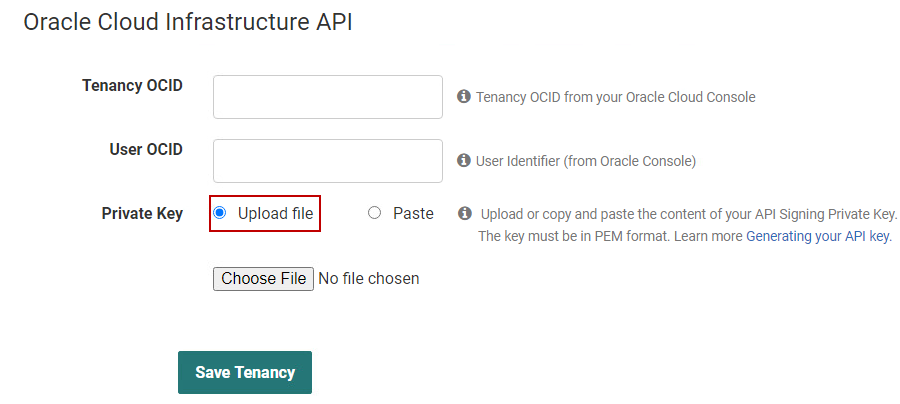The image size is (900, 404).
Task: Select the Paste radio button
Action: [x=374, y=213]
